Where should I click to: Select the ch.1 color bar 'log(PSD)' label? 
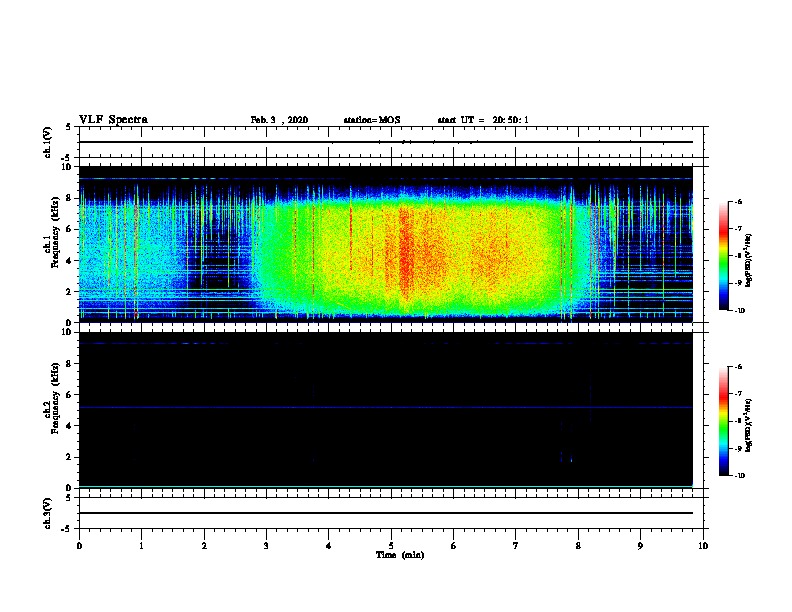pos(749,260)
